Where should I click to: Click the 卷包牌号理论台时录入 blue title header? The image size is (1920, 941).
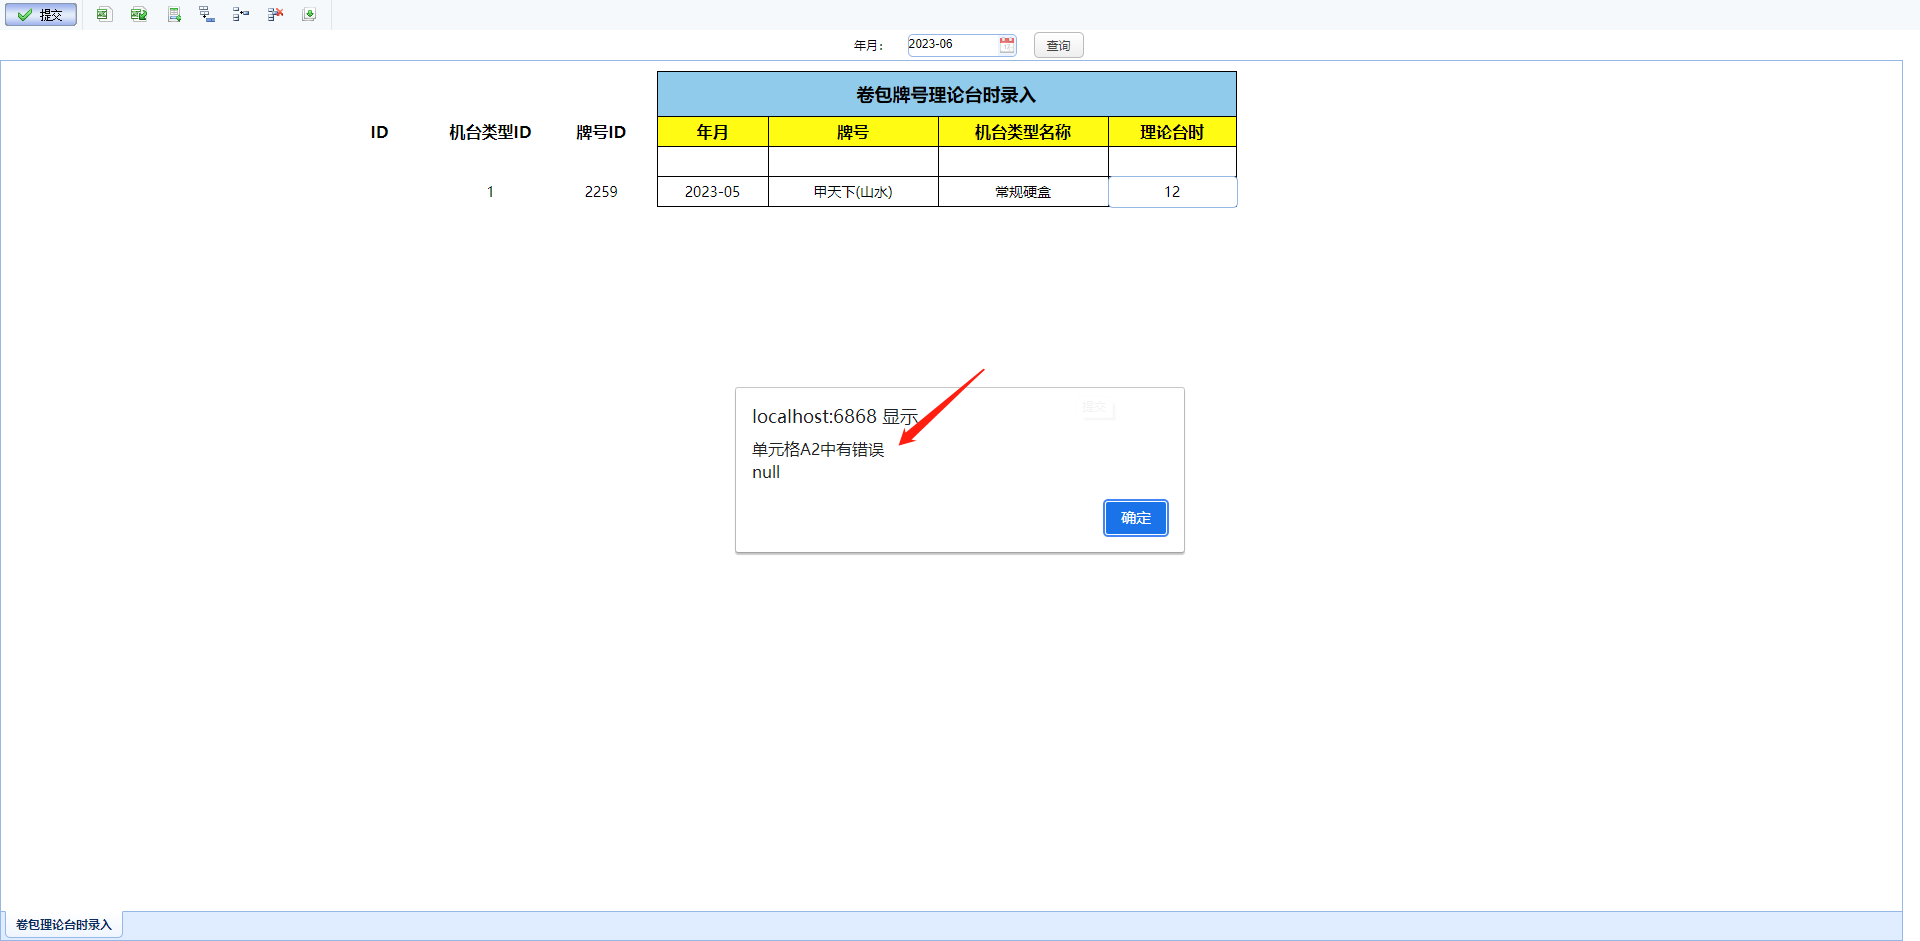946,95
